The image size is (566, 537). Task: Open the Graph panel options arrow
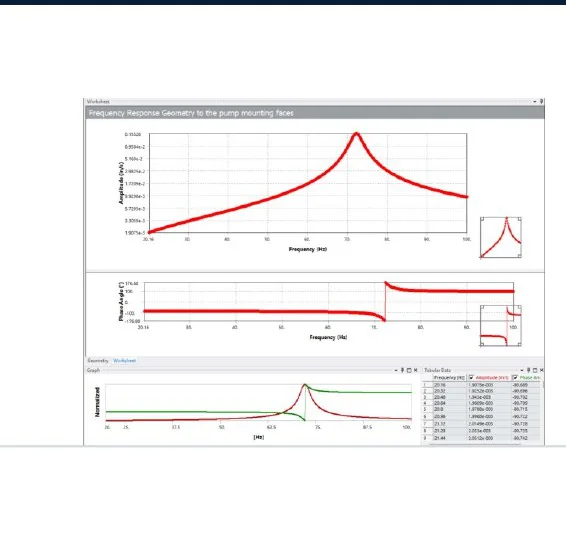396,370
